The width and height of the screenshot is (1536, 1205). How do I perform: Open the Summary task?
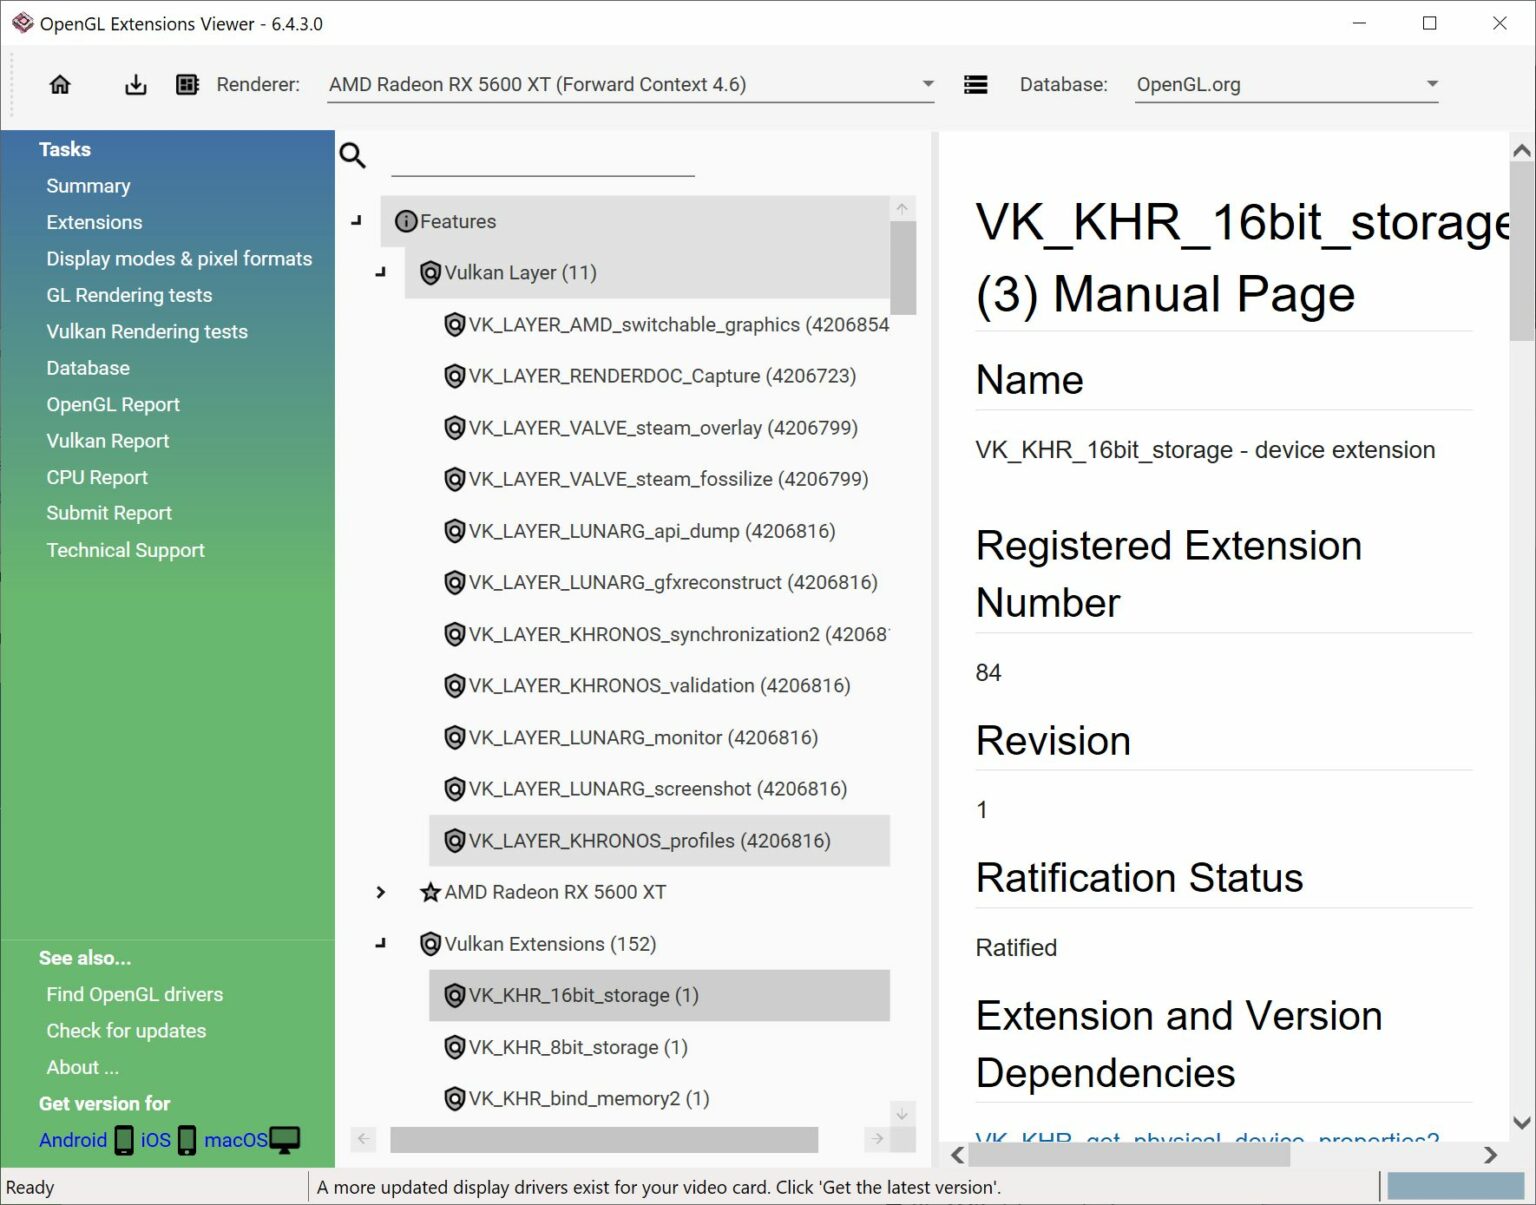tap(88, 186)
